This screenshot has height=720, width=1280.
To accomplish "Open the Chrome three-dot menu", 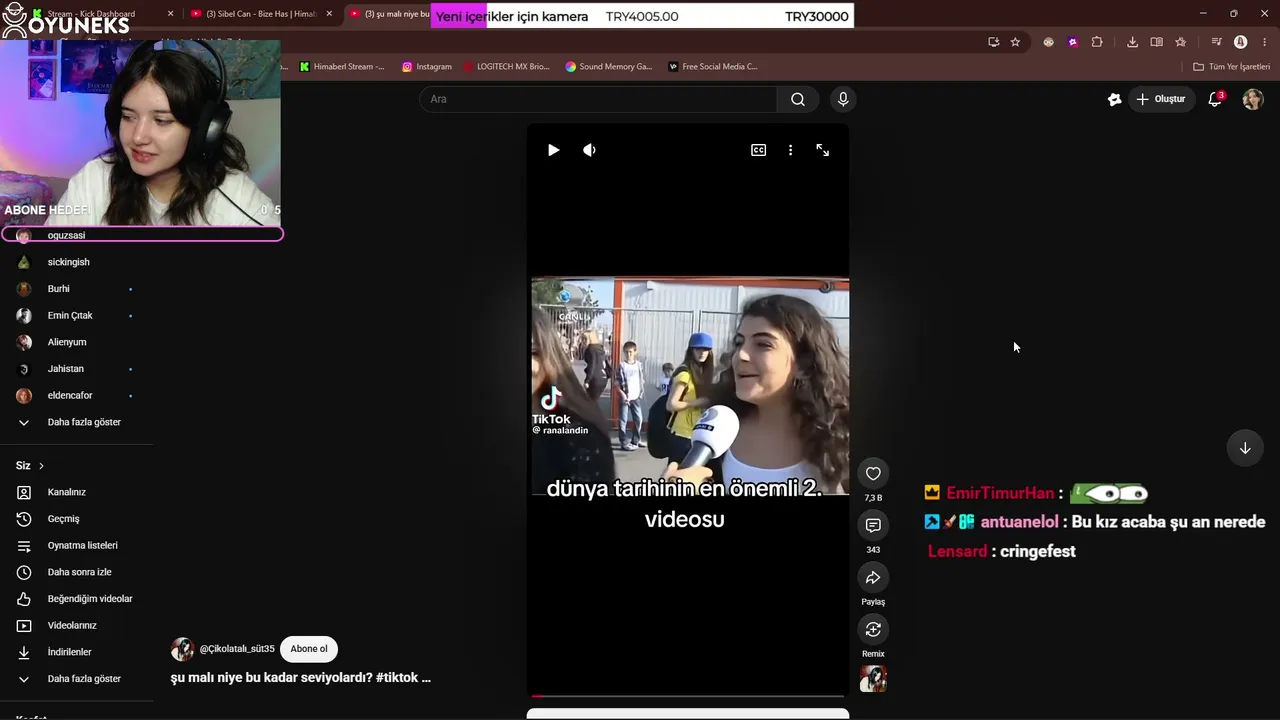I will pyautogui.click(x=1263, y=42).
